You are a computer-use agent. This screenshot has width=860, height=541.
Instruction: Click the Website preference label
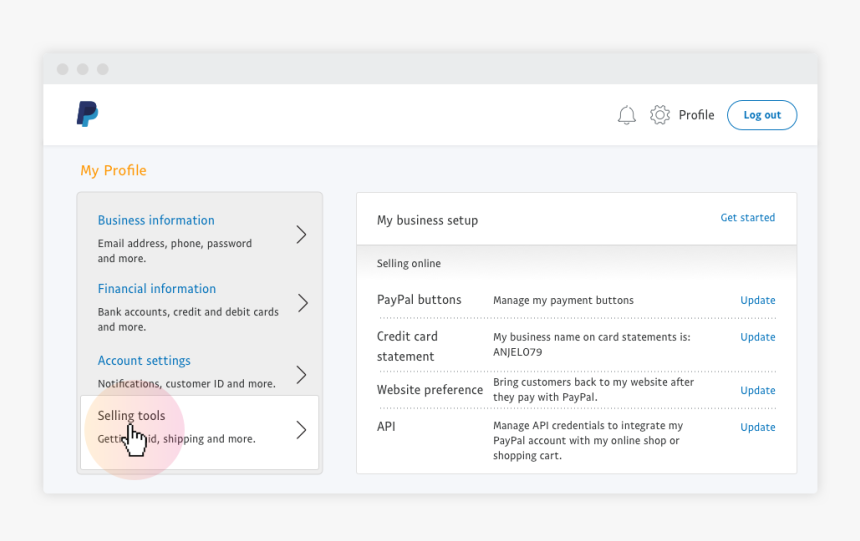pyautogui.click(x=430, y=390)
